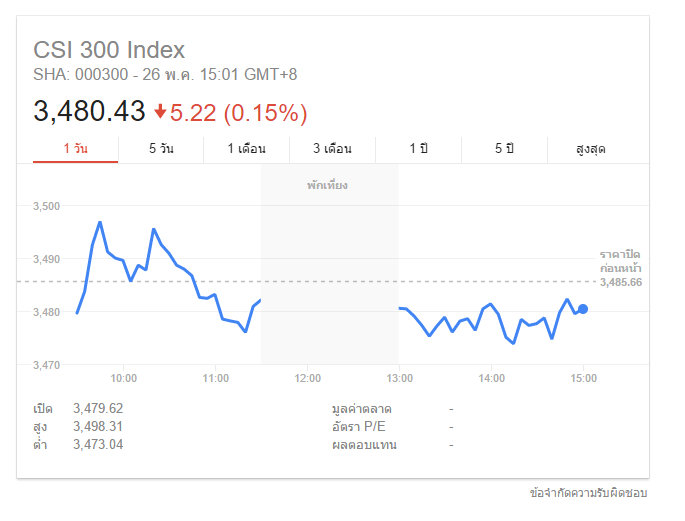This screenshot has width=685, height=521.
Task: Switch to the 5 ปี tab
Action: coord(504,149)
